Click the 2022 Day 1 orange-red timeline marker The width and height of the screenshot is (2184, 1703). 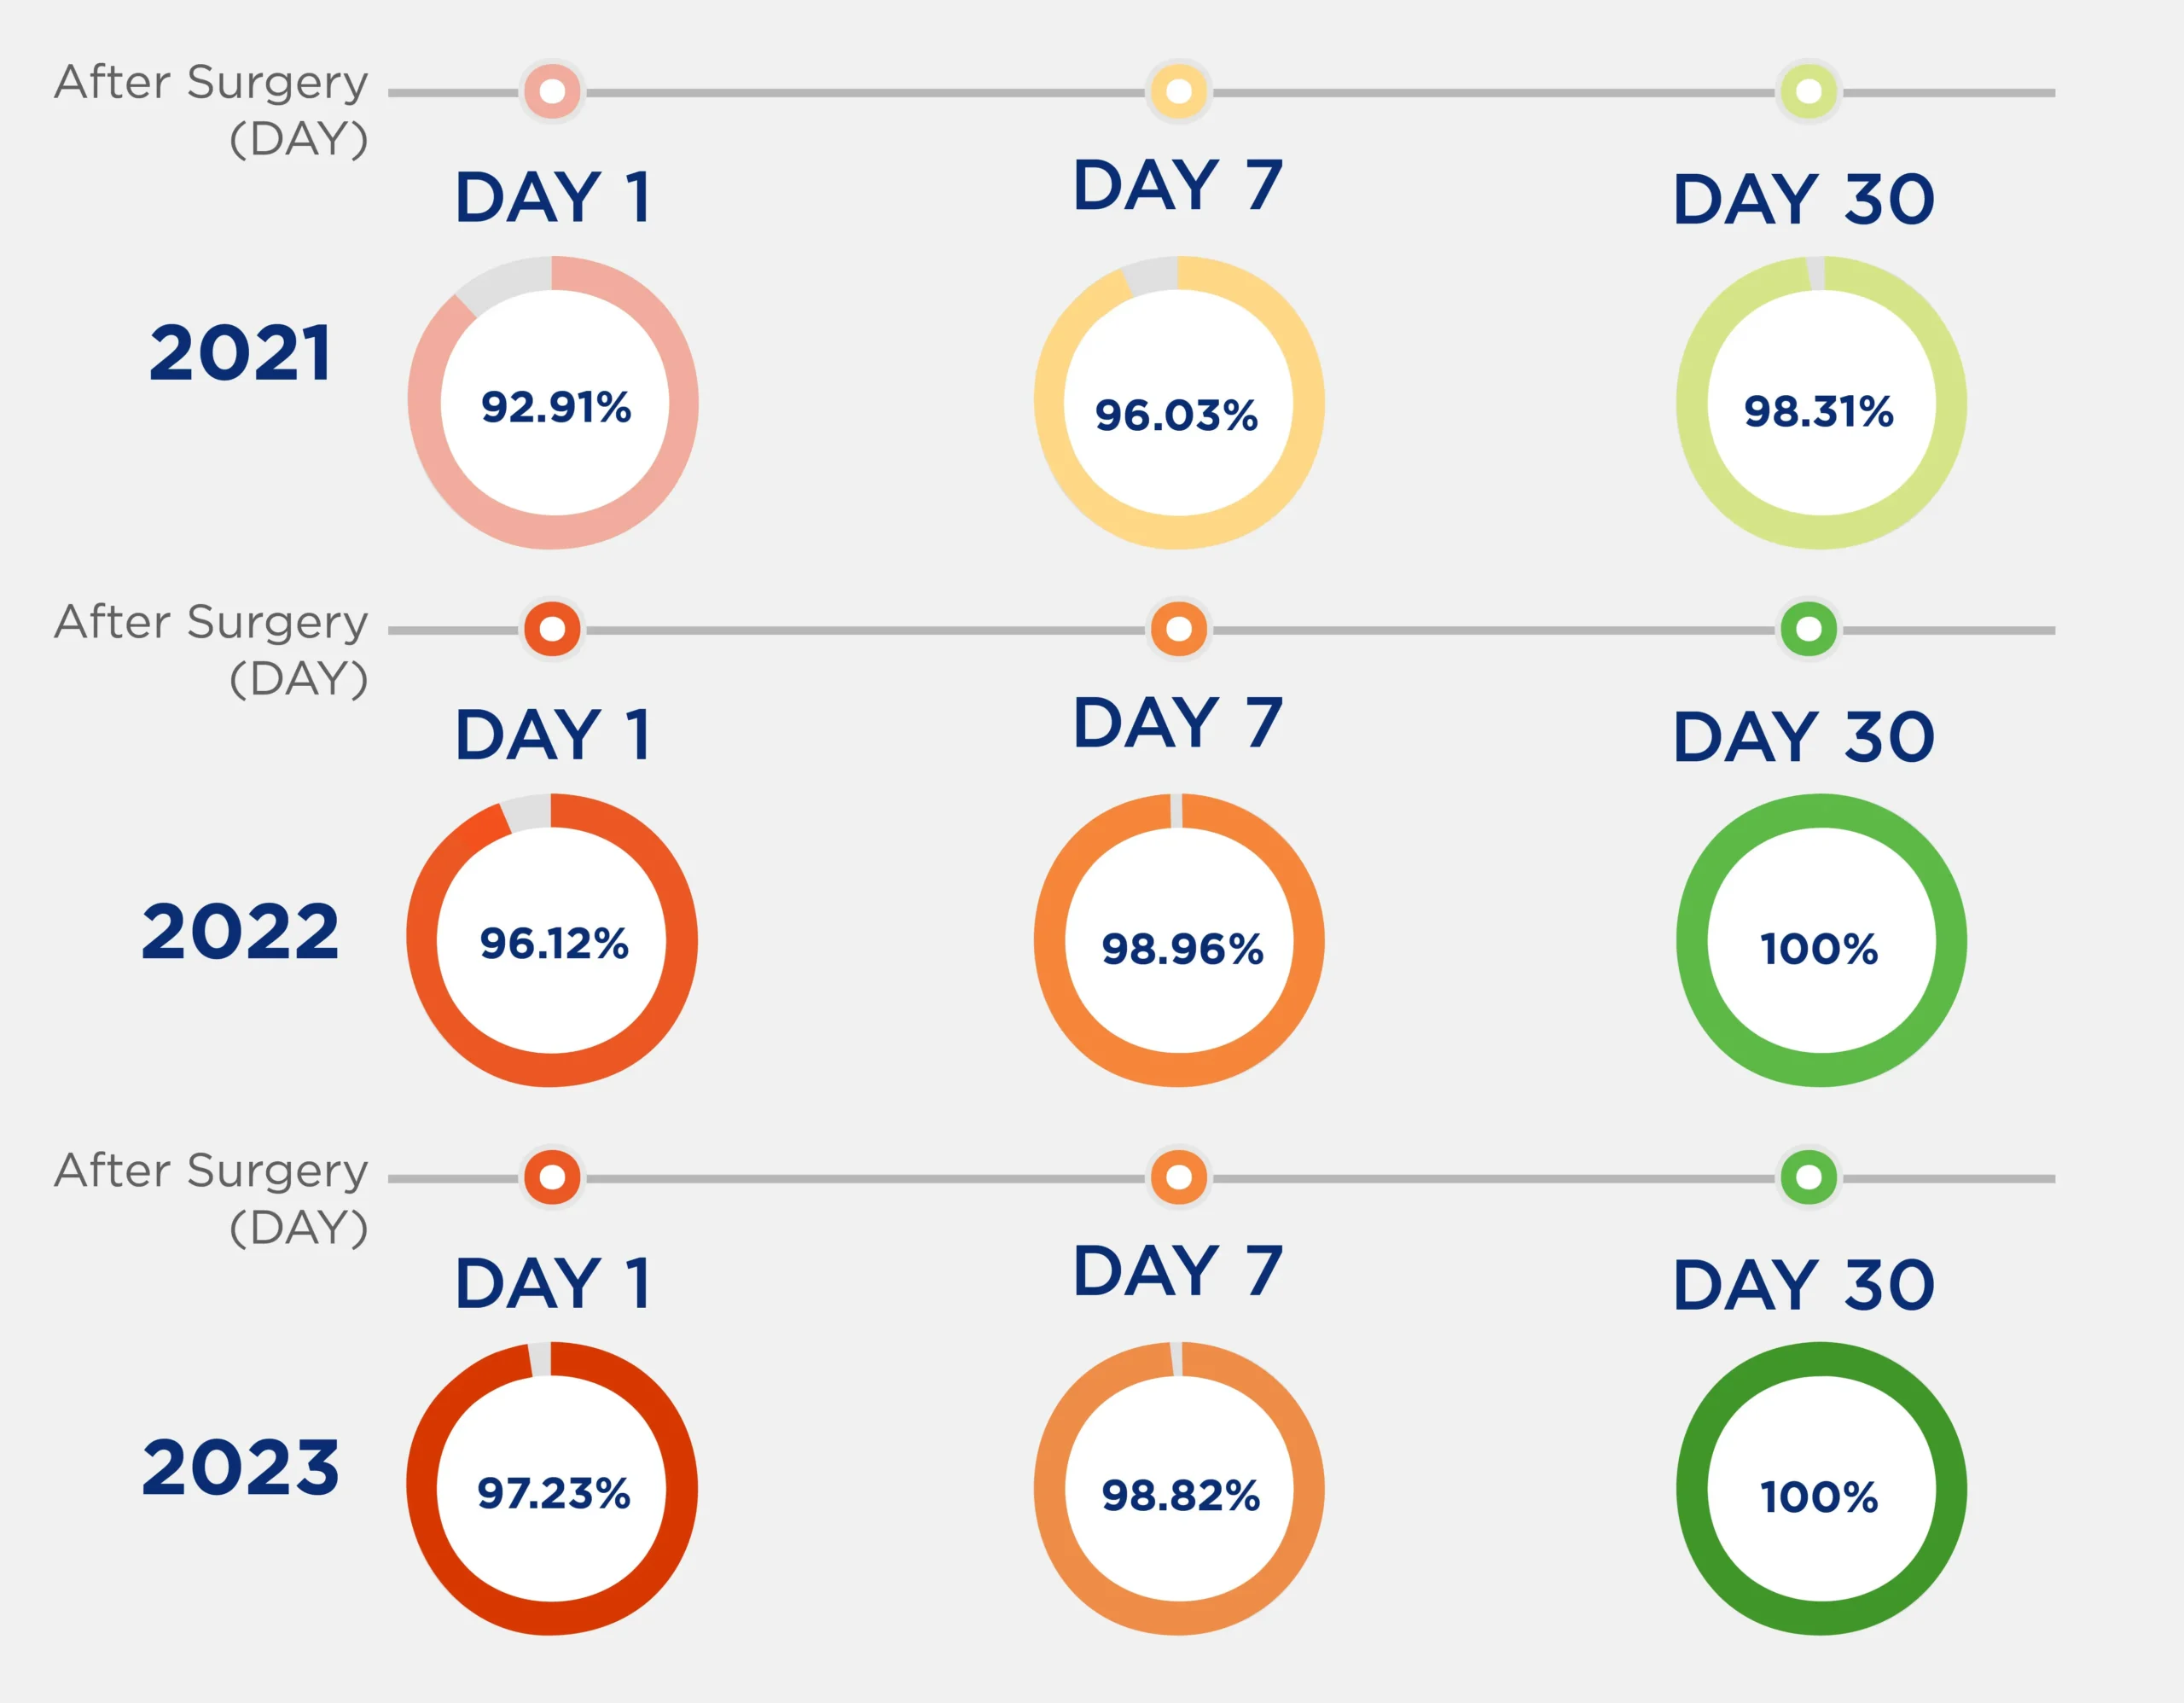coord(552,629)
